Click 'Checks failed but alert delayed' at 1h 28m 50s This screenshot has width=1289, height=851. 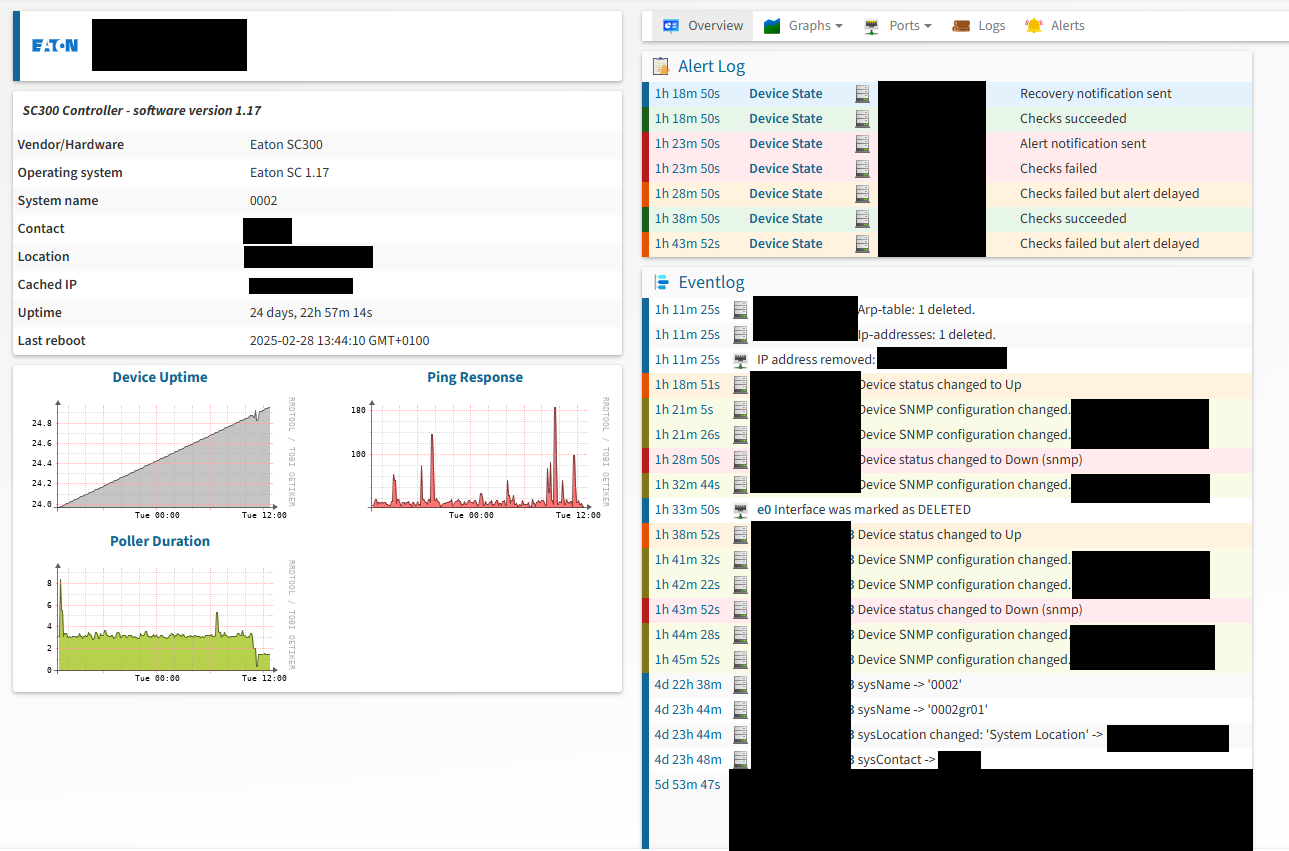click(x=1109, y=194)
